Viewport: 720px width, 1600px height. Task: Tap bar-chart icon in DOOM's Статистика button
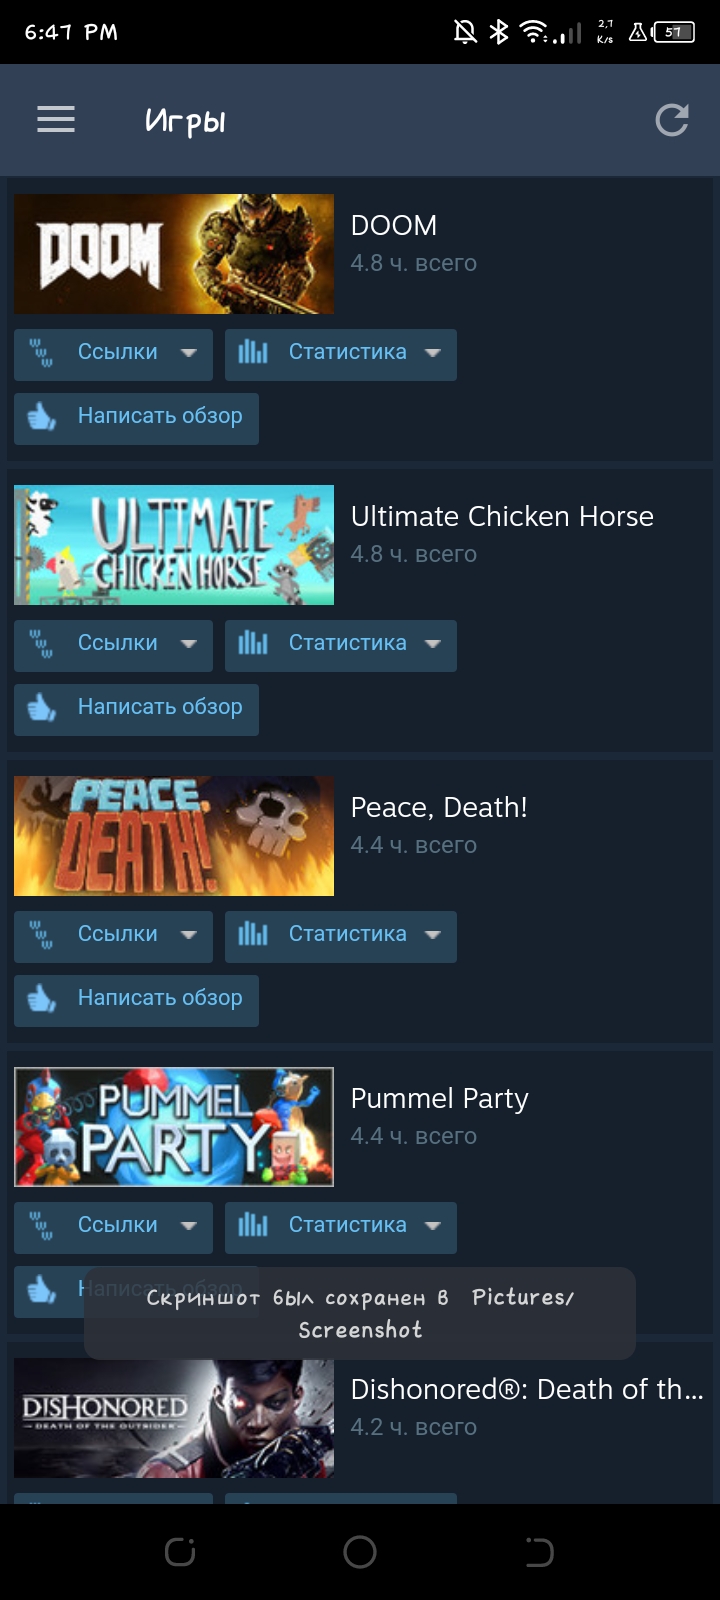pyautogui.click(x=253, y=352)
